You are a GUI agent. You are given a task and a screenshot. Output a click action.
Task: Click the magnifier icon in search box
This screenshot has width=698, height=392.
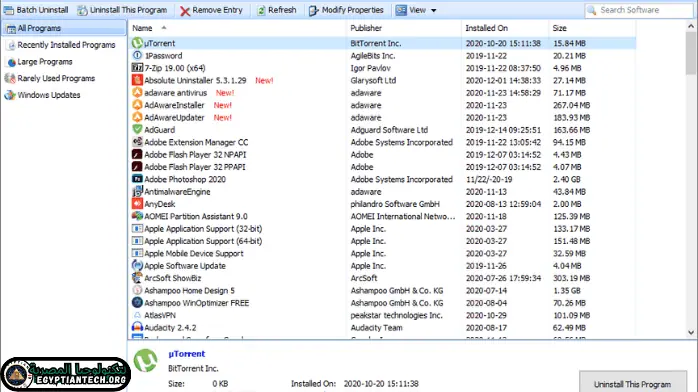pos(592,10)
